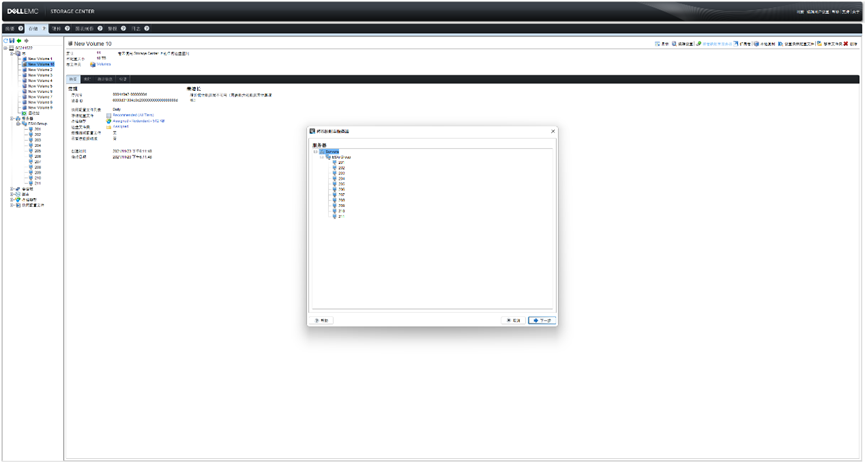
Task: Click the Volumes folder icon in the details header
Action: (93, 64)
